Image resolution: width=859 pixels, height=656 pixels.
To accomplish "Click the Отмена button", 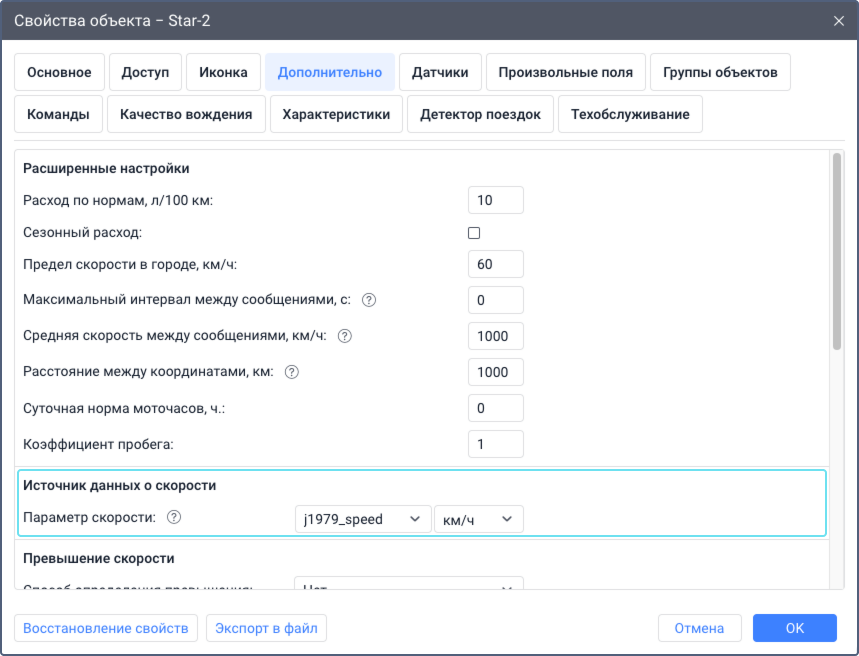I will pos(699,628).
